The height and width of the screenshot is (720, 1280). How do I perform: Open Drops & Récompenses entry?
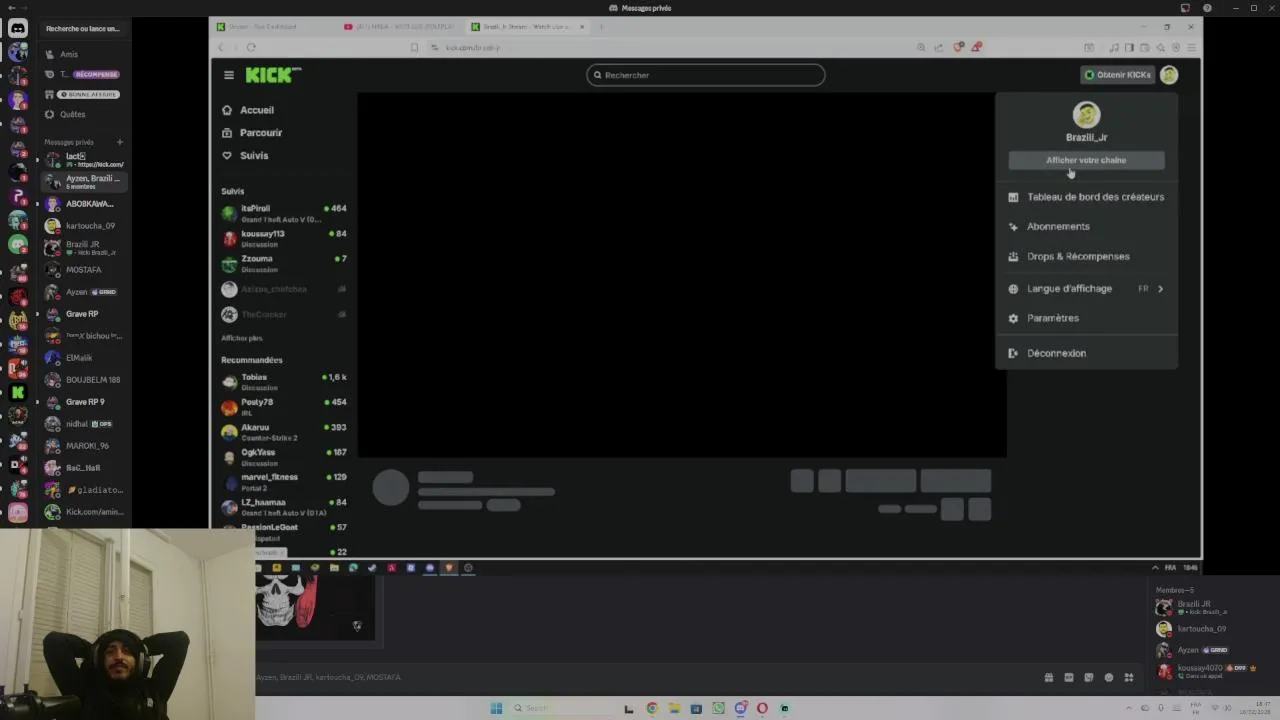[x=1086, y=257]
